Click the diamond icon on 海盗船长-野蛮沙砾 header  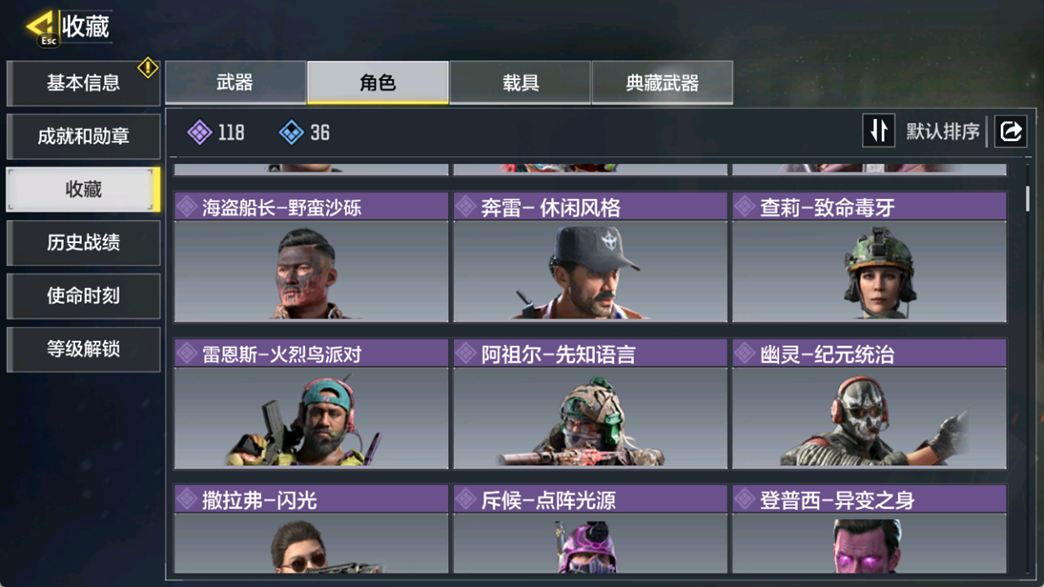tap(187, 206)
